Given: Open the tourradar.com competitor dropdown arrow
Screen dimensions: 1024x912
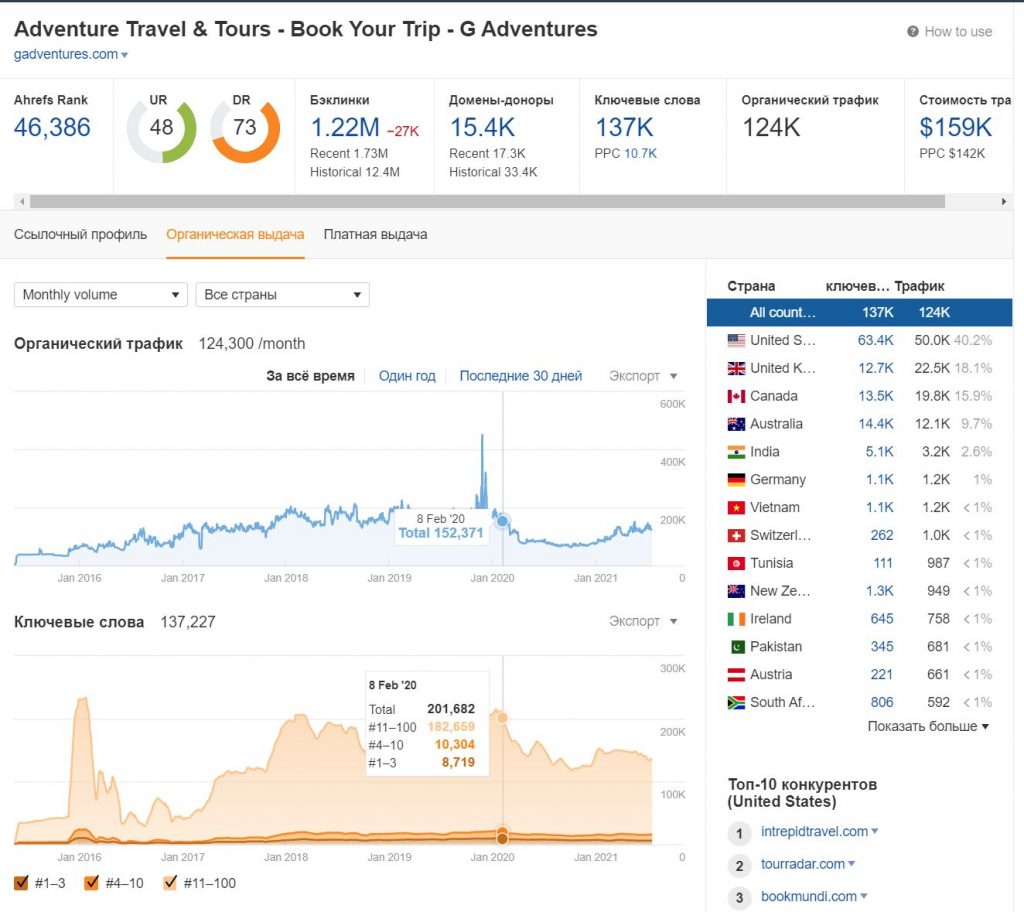Looking at the screenshot, I should [851, 864].
